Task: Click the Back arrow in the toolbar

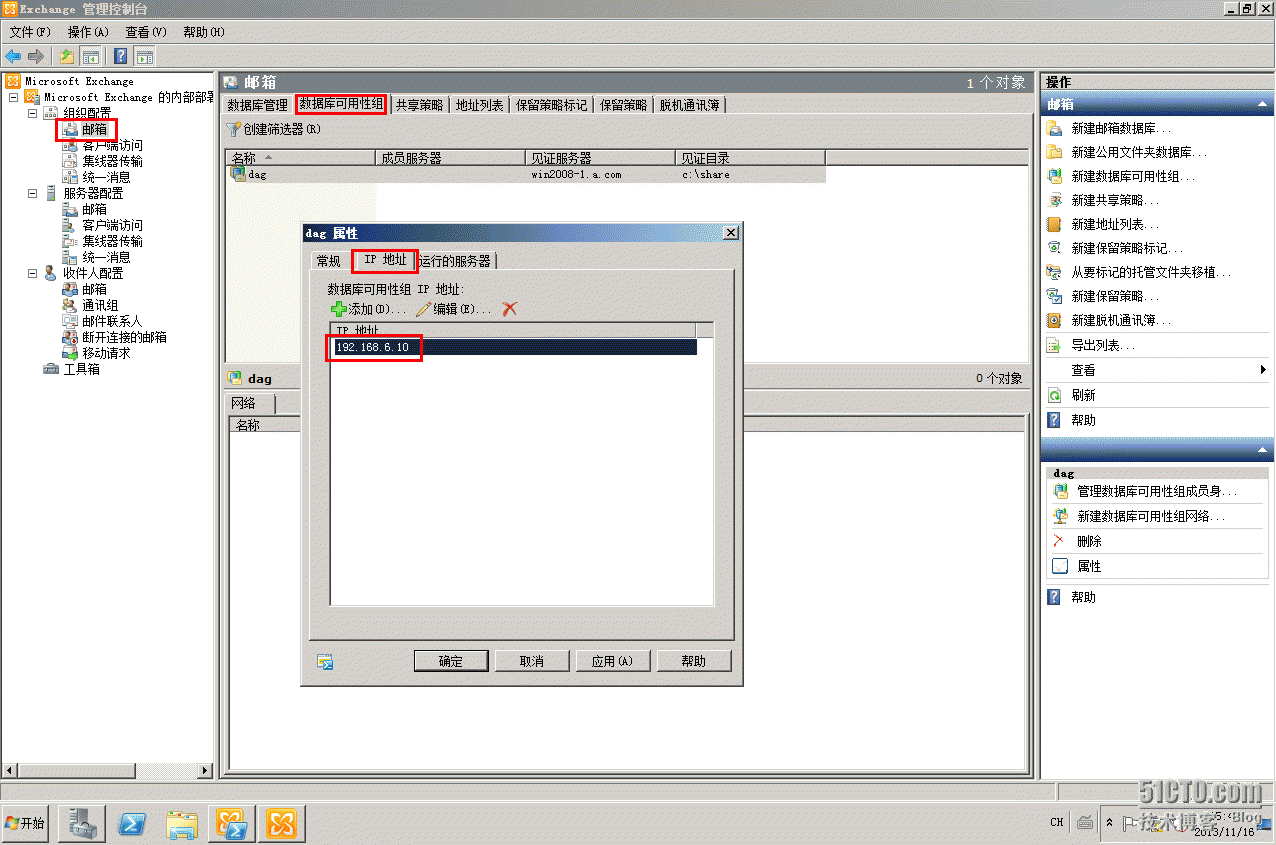Action: click(x=13, y=56)
